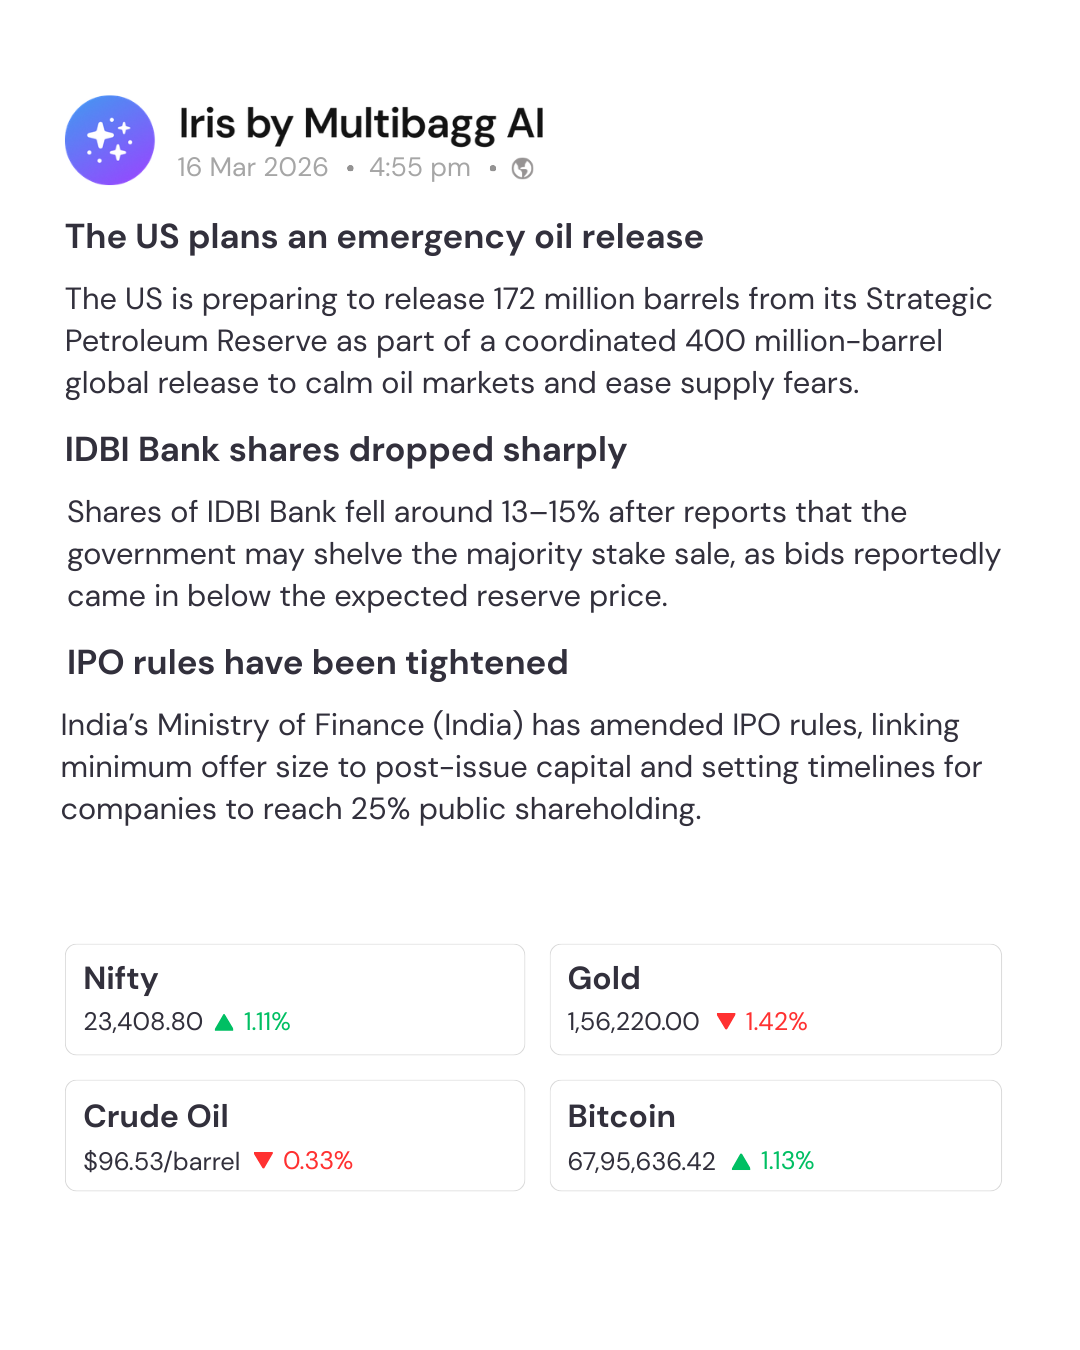
Task: Open the Bitcoin price card
Action: click(x=775, y=1135)
